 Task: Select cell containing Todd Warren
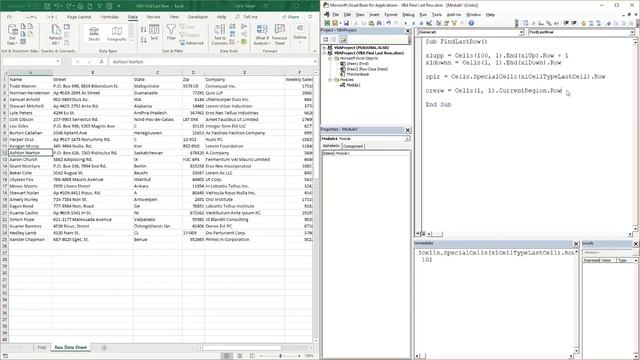(x=31, y=86)
